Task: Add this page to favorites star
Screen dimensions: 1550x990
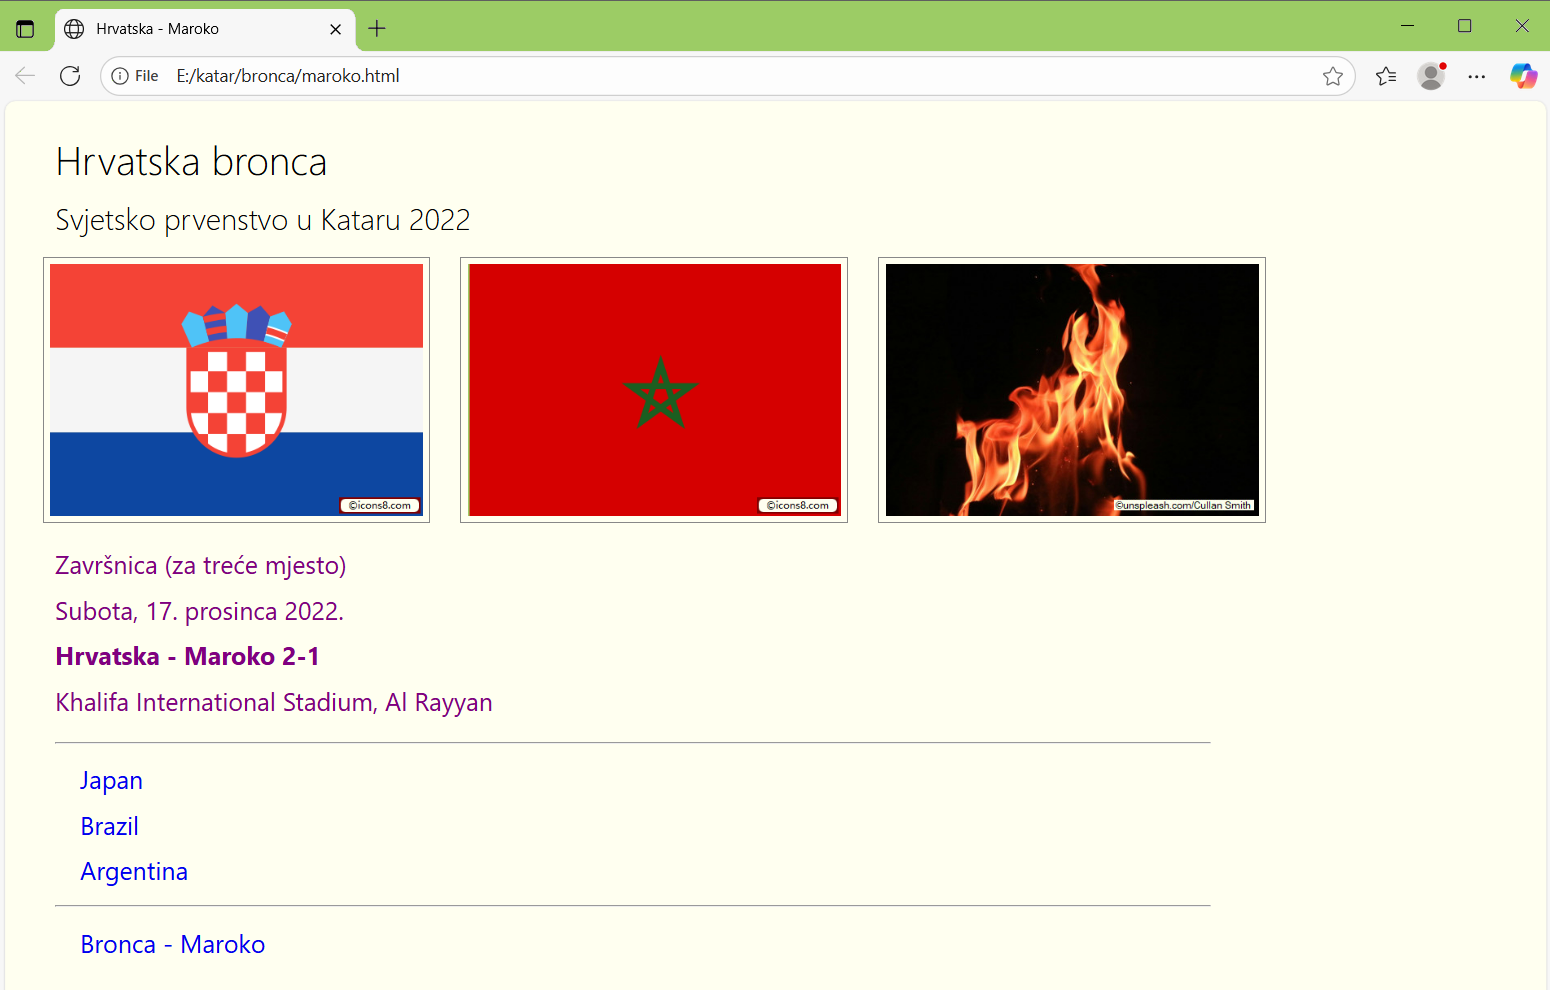Action: pyautogui.click(x=1333, y=76)
